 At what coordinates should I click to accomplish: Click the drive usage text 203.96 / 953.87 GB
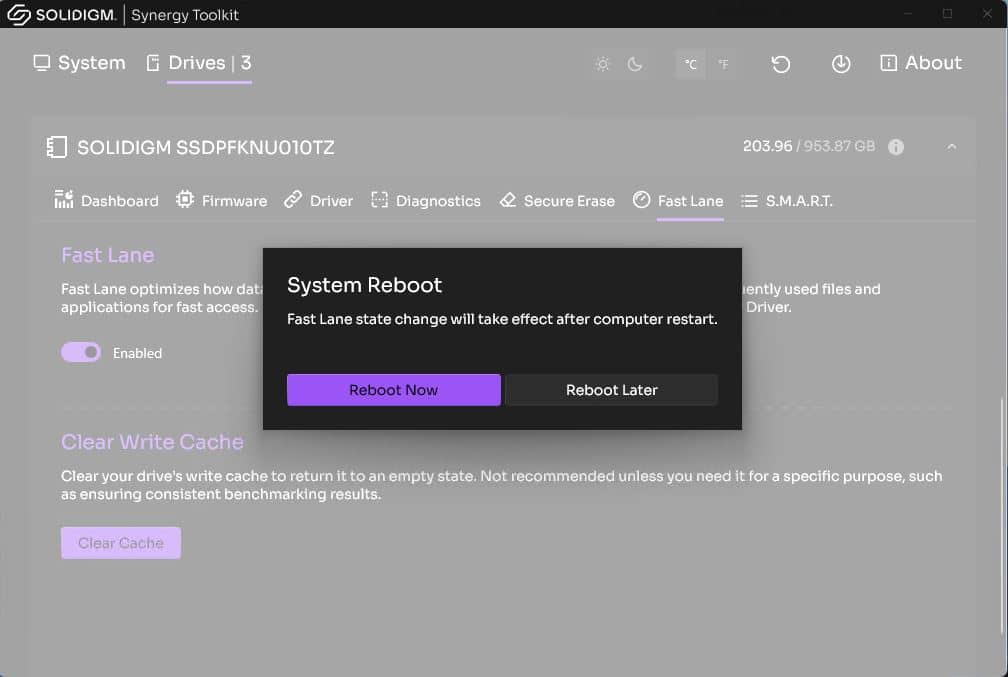[809, 147]
